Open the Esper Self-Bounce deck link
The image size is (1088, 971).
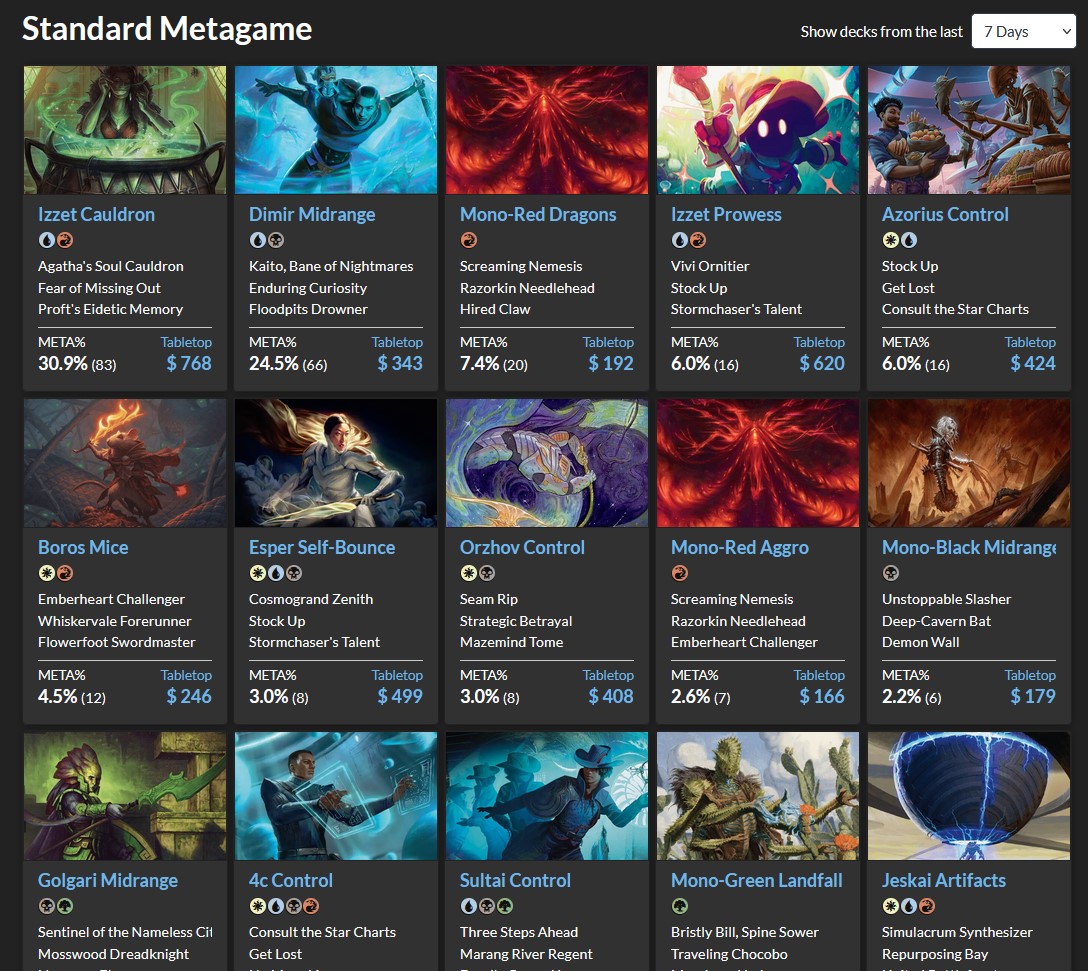pos(322,548)
